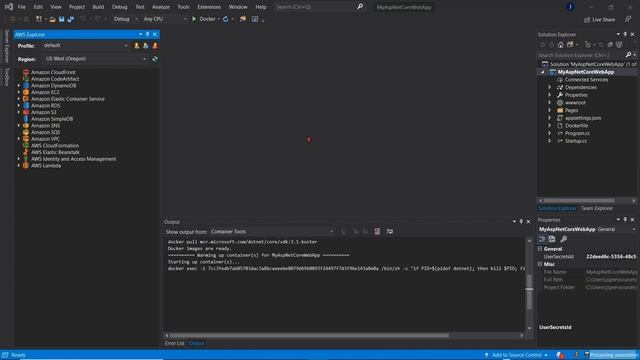Click the red AWS profile icon
The height and width of the screenshot is (360, 640).
click(155, 46)
